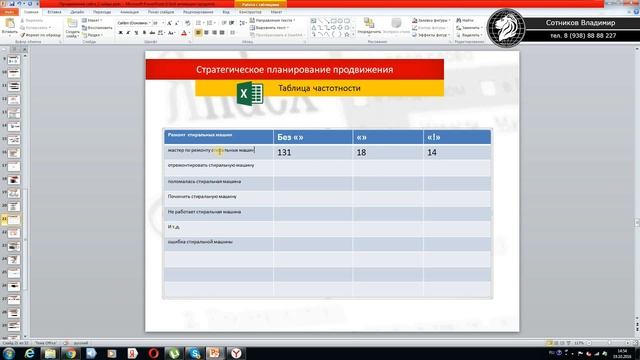
Task: Increase font size with the grow-font icon
Action: [169, 23]
